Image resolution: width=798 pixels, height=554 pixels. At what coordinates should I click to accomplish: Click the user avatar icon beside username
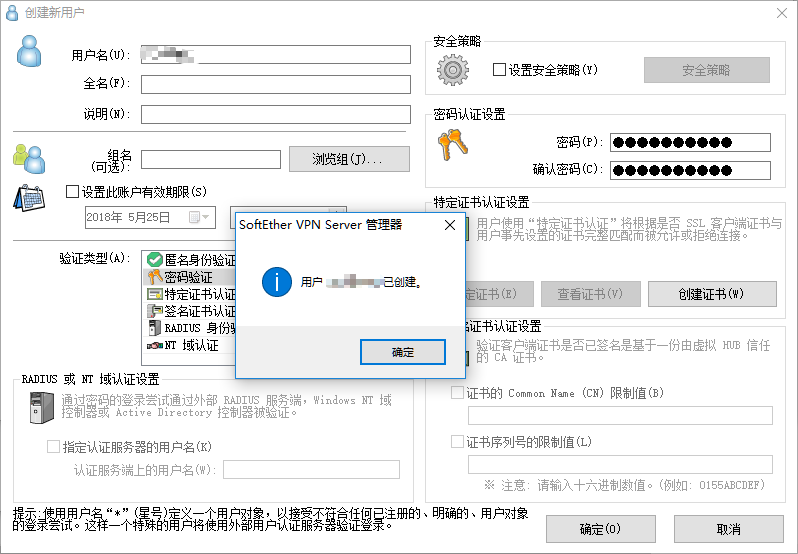tap(30, 51)
